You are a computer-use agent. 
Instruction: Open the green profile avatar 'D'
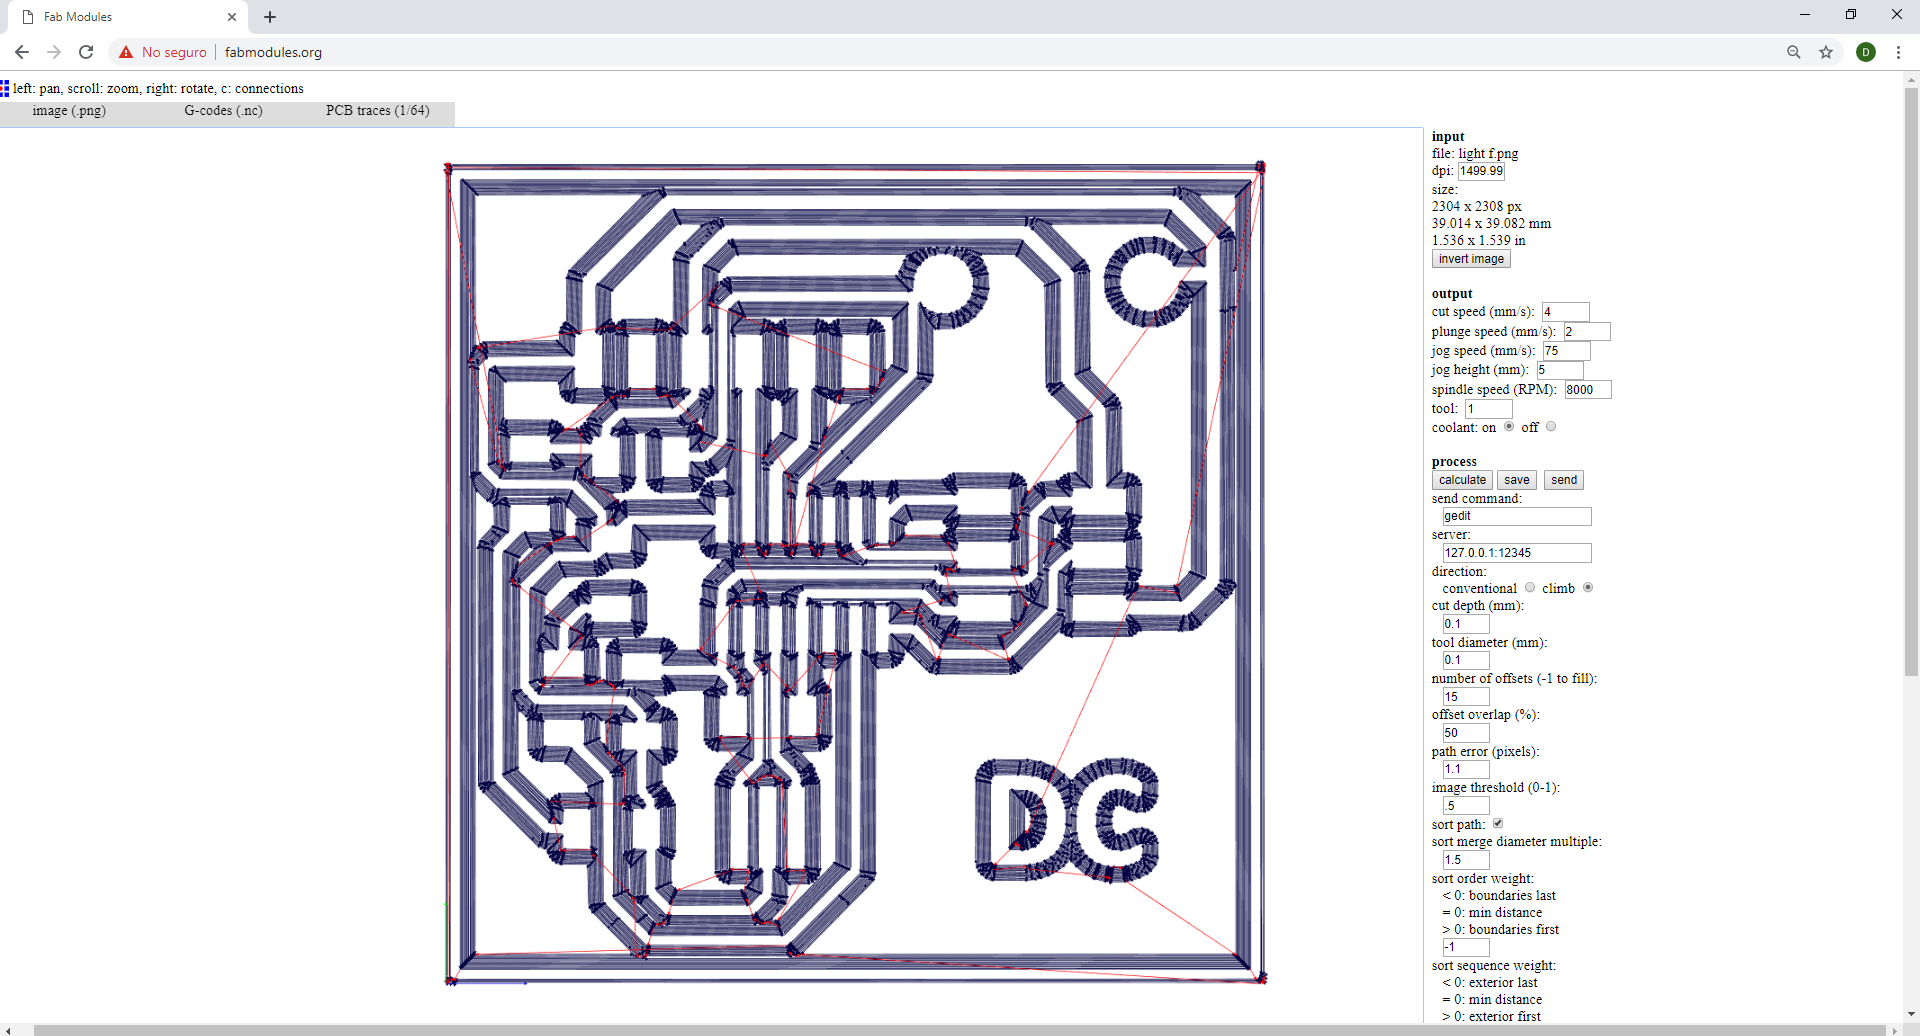[1866, 52]
